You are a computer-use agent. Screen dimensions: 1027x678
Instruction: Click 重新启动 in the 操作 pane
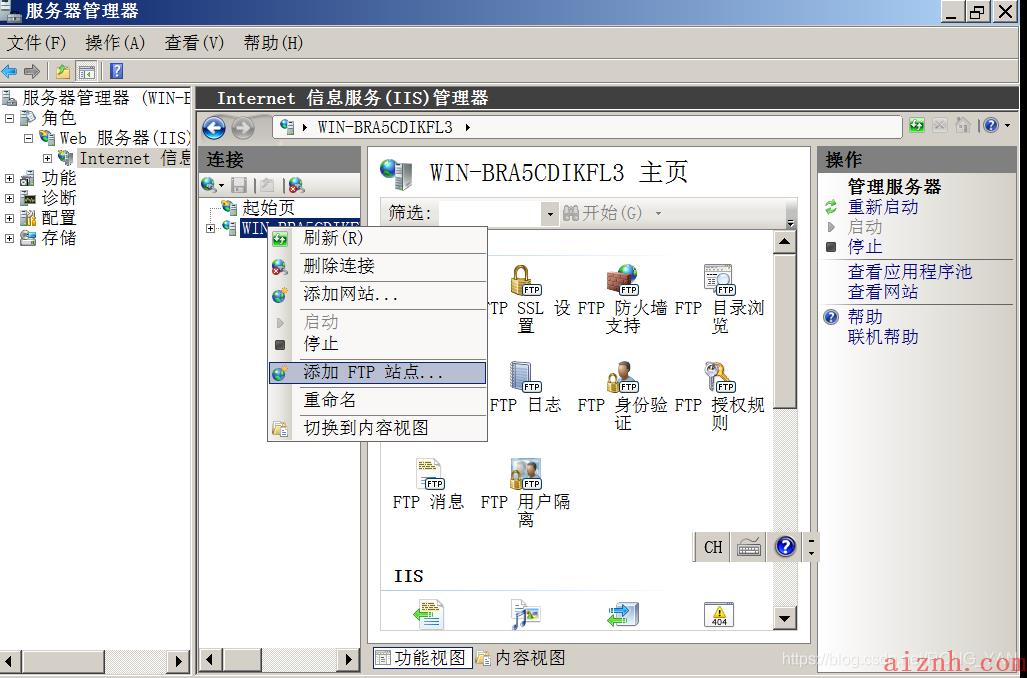click(x=883, y=207)
